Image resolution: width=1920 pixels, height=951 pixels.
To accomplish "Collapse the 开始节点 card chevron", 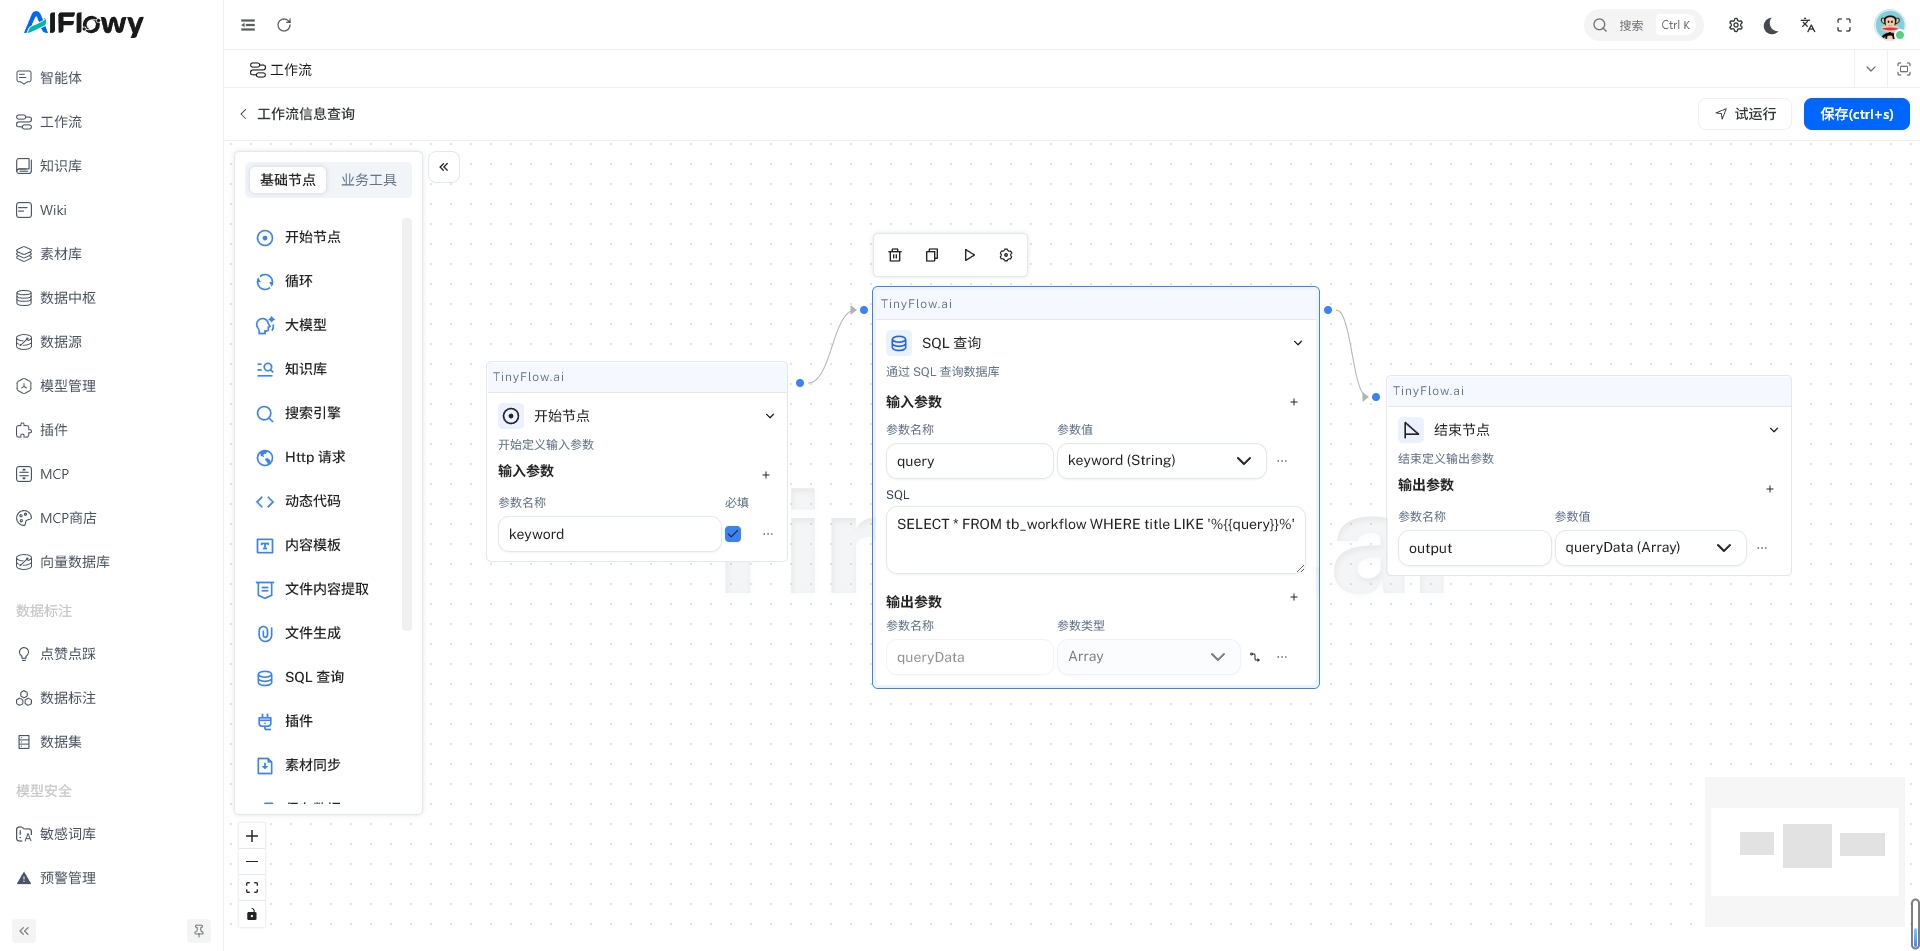I will (770, 416).
